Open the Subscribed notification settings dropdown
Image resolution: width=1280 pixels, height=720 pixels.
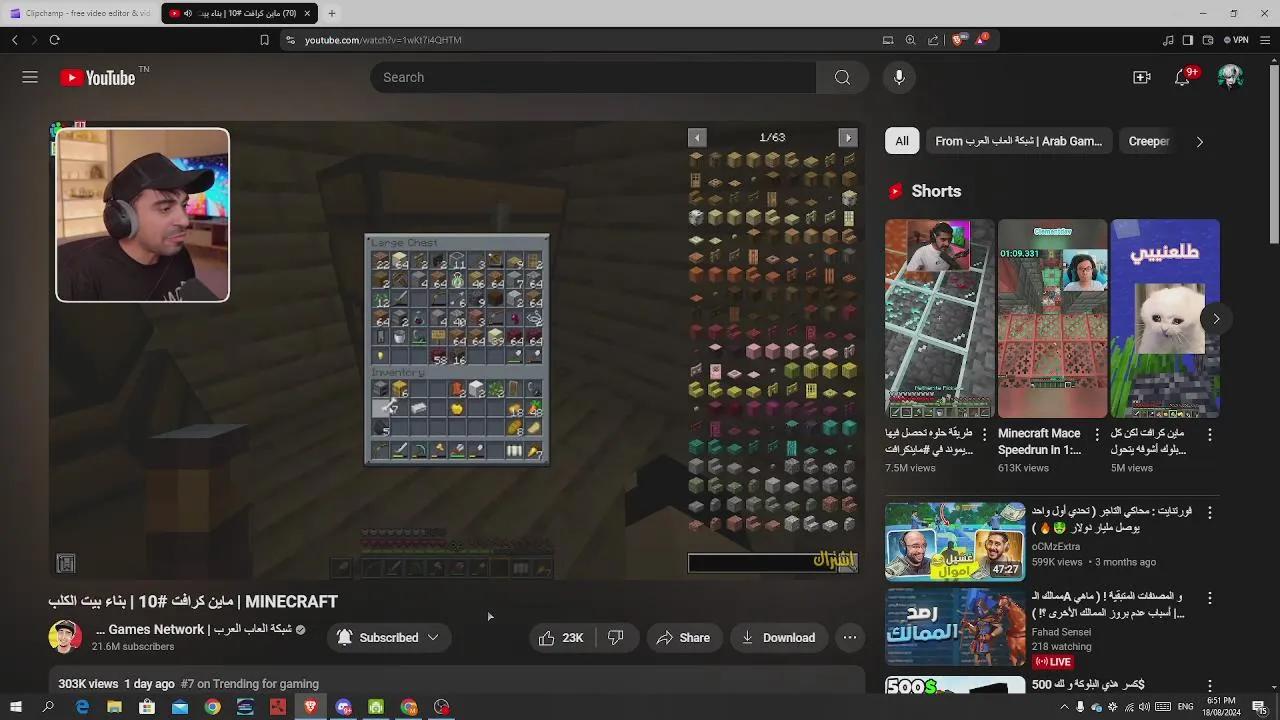[x=432, y=637]
